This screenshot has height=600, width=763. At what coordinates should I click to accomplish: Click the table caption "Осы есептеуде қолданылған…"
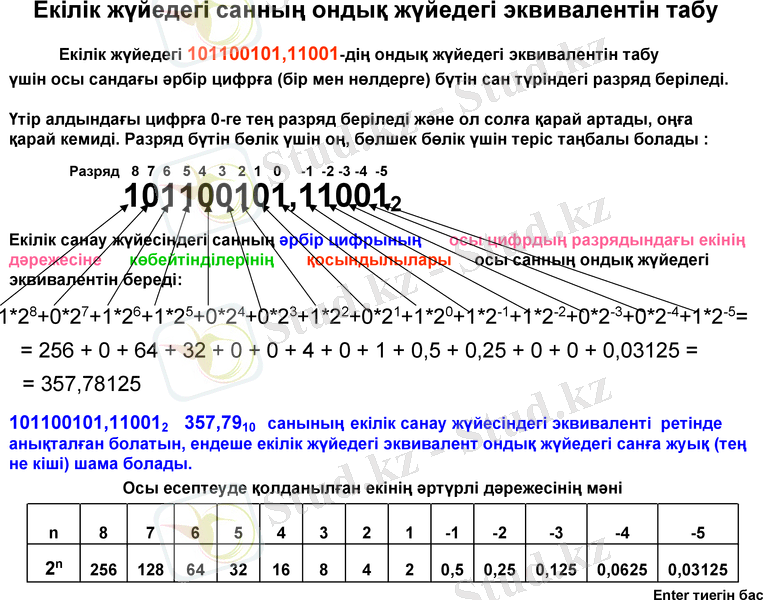coord(372,488)
